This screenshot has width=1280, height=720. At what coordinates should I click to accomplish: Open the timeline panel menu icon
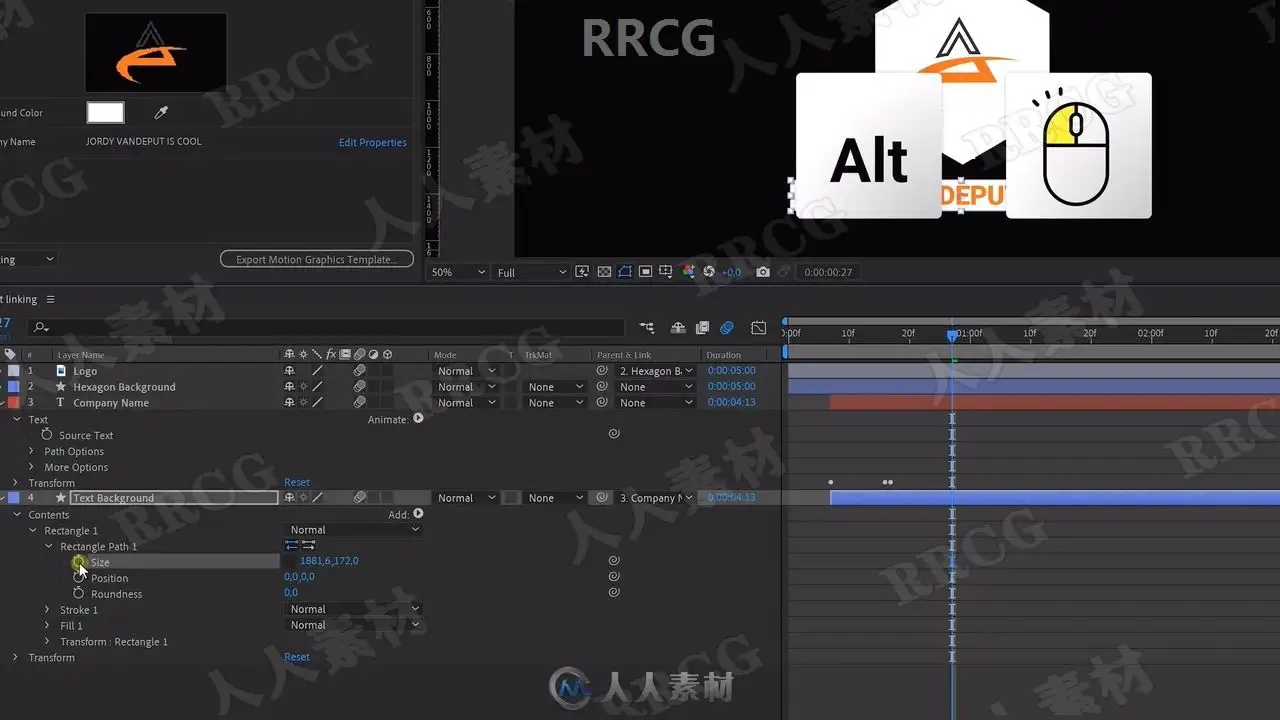[51, 300]
